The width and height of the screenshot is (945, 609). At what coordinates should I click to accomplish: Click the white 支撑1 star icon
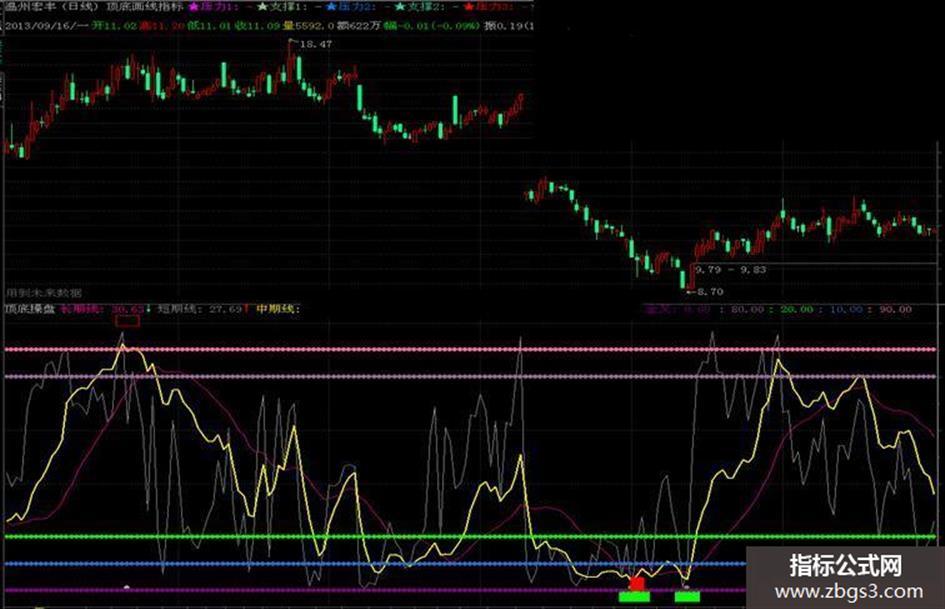(262, 7)
